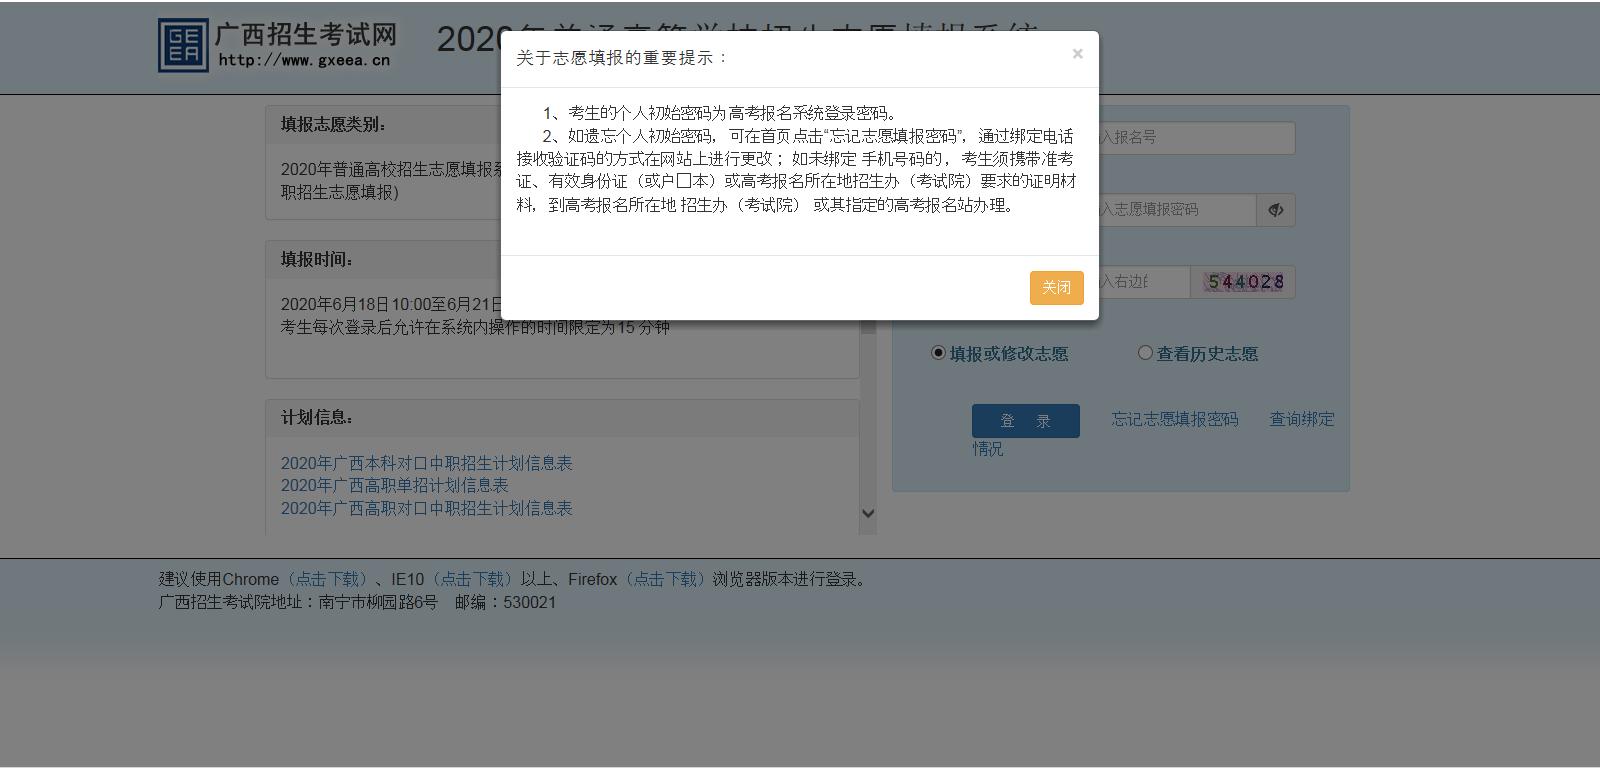Screen dimensions: 1600x769
Task: Click the 填报时间 heading
Action: [x=317, y=259]
